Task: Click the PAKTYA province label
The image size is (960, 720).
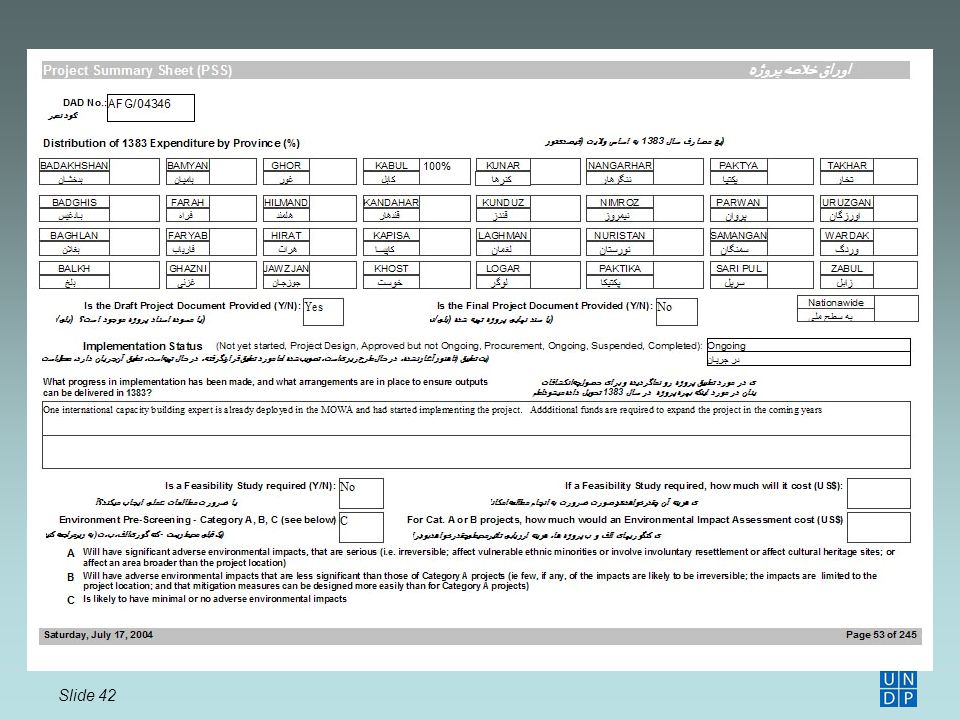Action: [x=738, y=165]
